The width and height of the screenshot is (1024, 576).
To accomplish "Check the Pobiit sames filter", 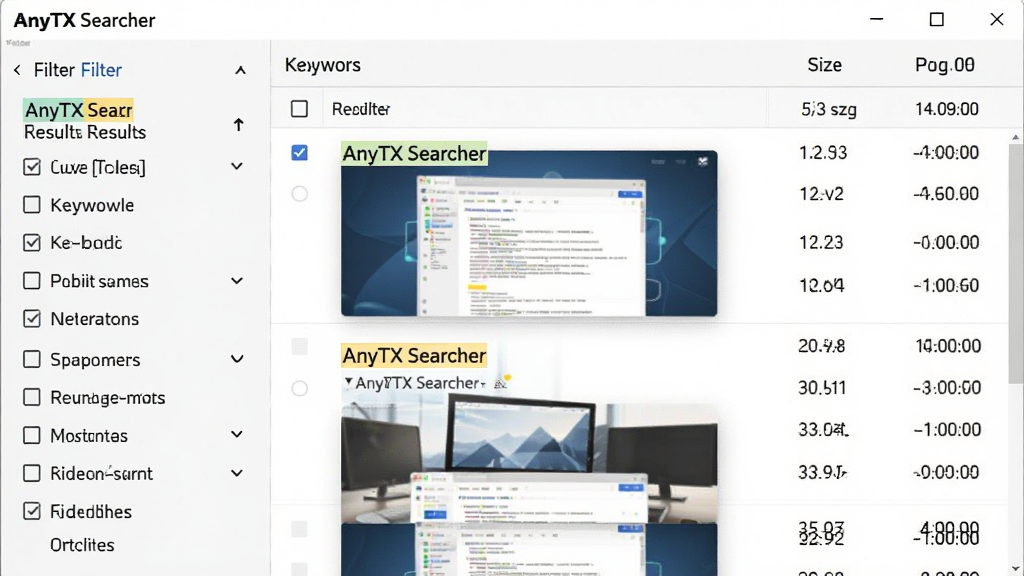I will (31, 281).
